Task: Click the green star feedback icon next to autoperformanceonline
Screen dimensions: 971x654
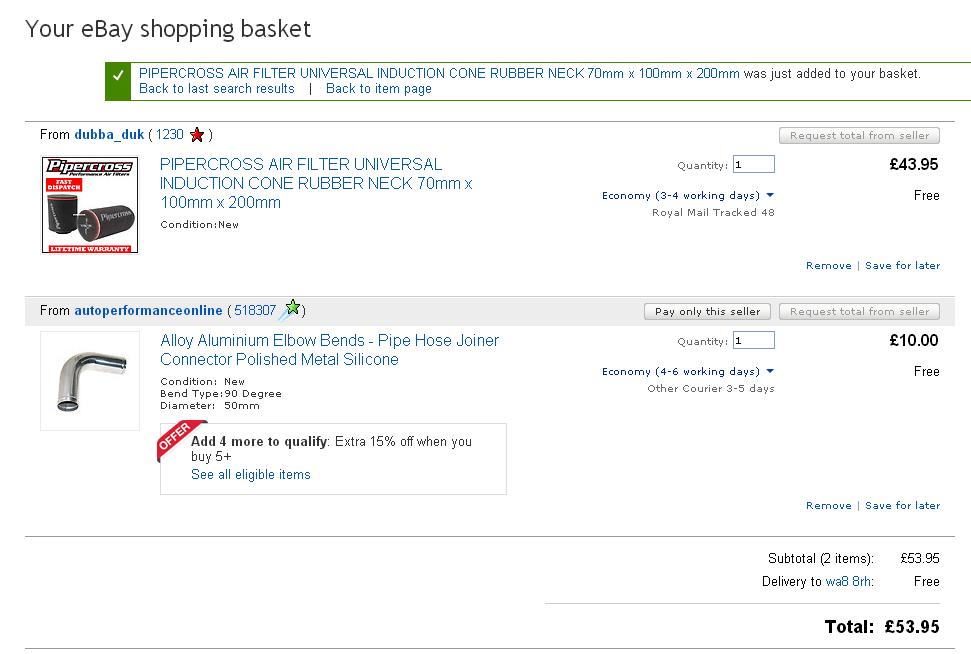Action: click(x=291, y=309)
